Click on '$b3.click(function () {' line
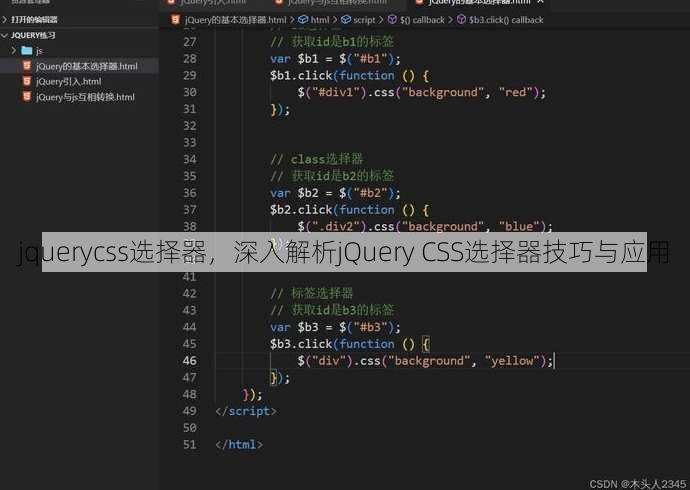This screenshot has height=490, width=690. coord(349,344)
